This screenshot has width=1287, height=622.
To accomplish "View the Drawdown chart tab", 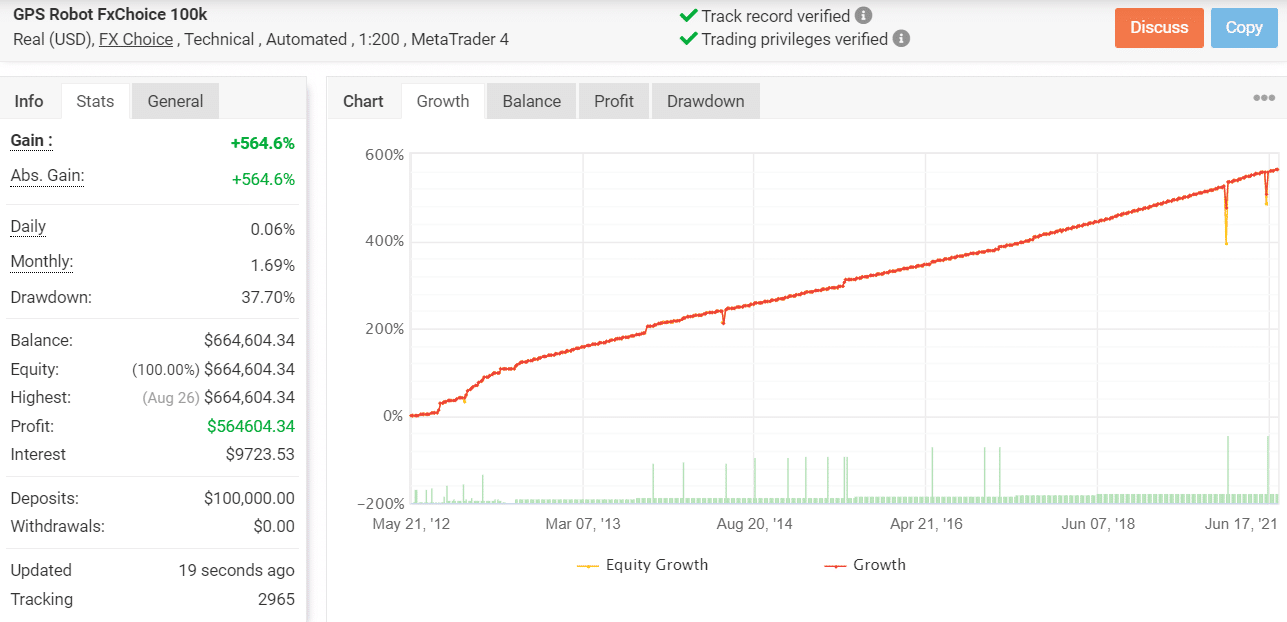I will (706, 101).
